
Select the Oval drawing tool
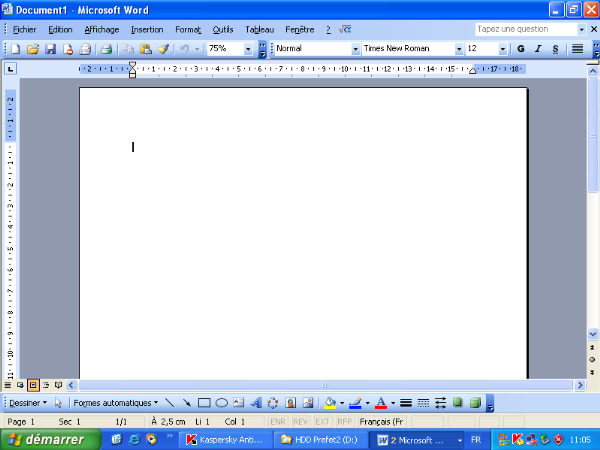(221, 403)
